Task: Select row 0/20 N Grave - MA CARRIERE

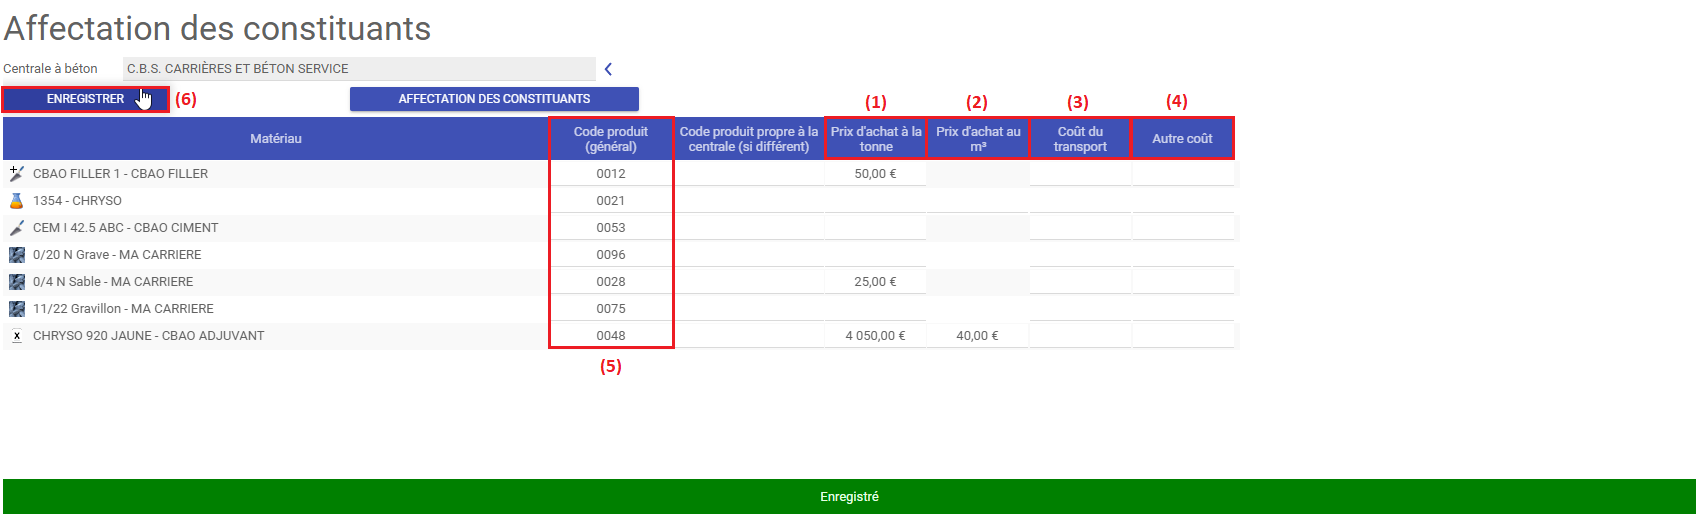Action: point(620,254)
